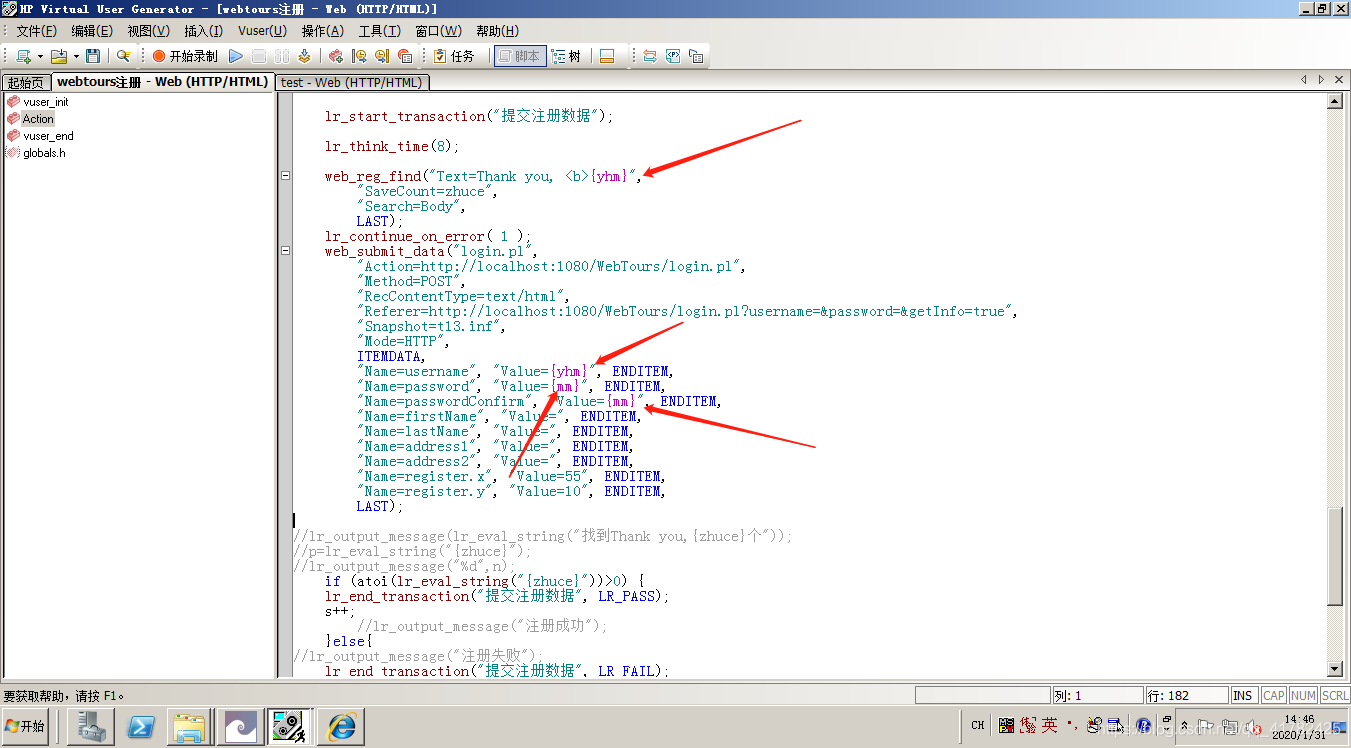Select the webtours注册 script tab

tap(162, 82)
